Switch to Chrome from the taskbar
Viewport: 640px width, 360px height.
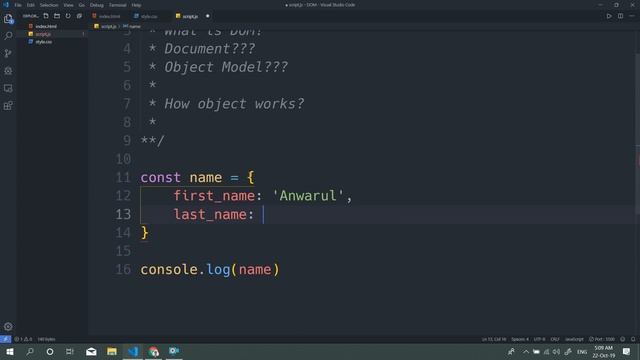tap(153, 351)
